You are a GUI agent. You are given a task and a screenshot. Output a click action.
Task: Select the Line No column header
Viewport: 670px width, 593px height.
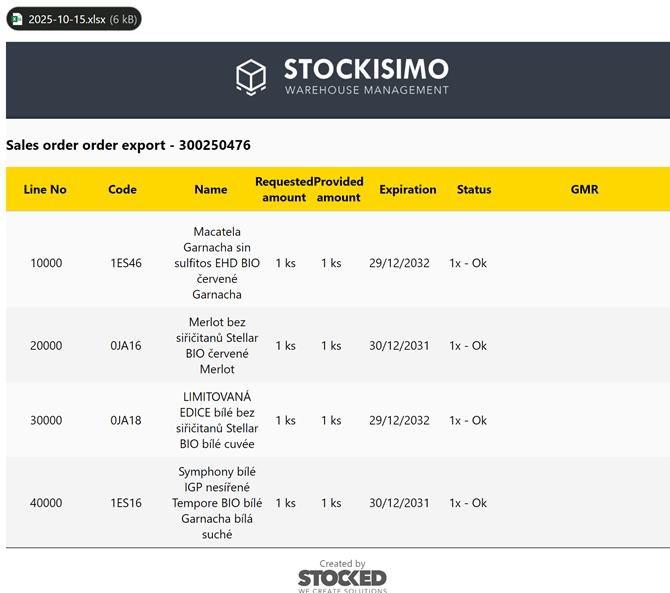coord(45,189)
